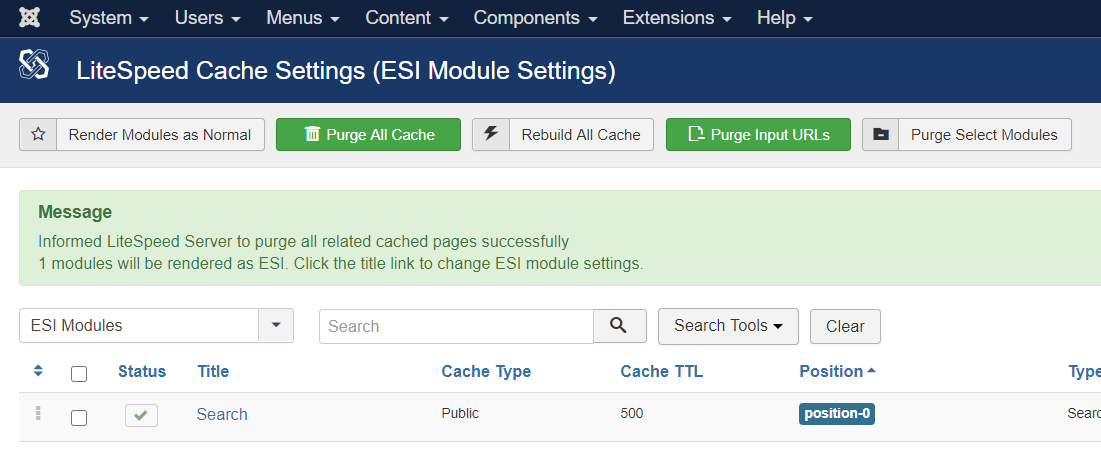Viewport: 1101px width, 467px height.
Task: Click the ordering sort arrows column icon
Action: 39,371
